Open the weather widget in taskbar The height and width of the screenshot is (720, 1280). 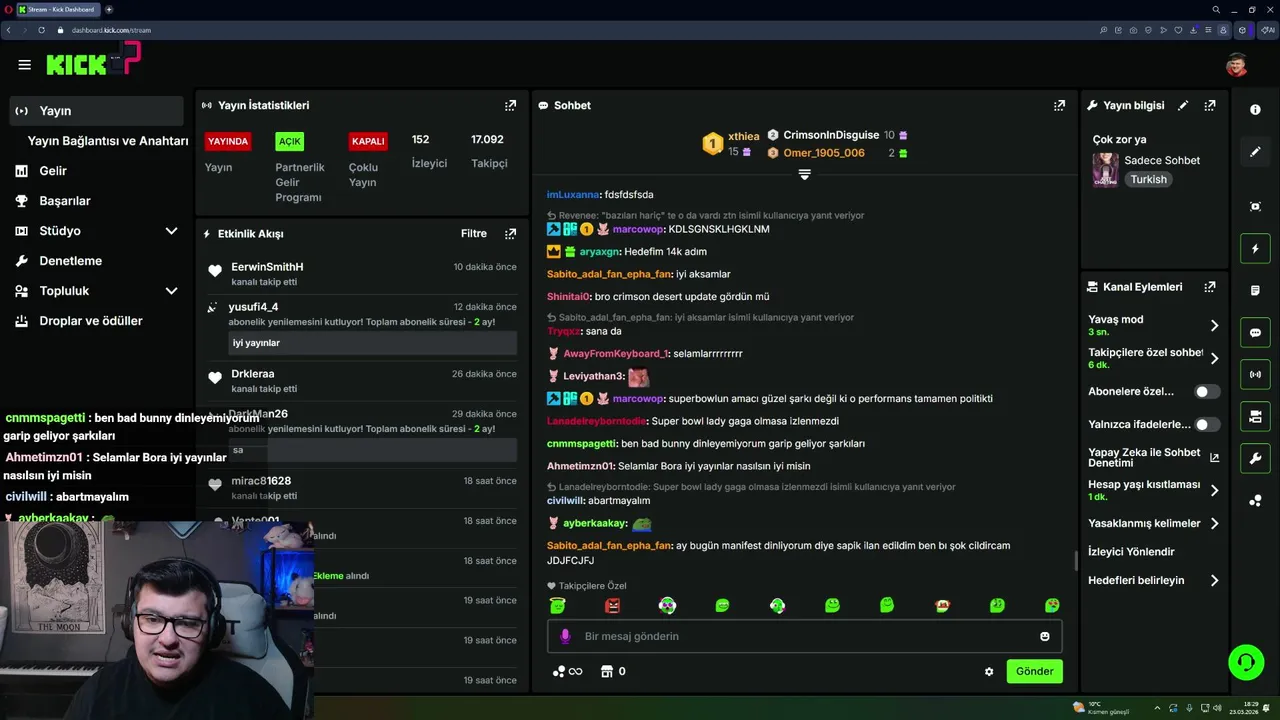tap(1100, 707)
